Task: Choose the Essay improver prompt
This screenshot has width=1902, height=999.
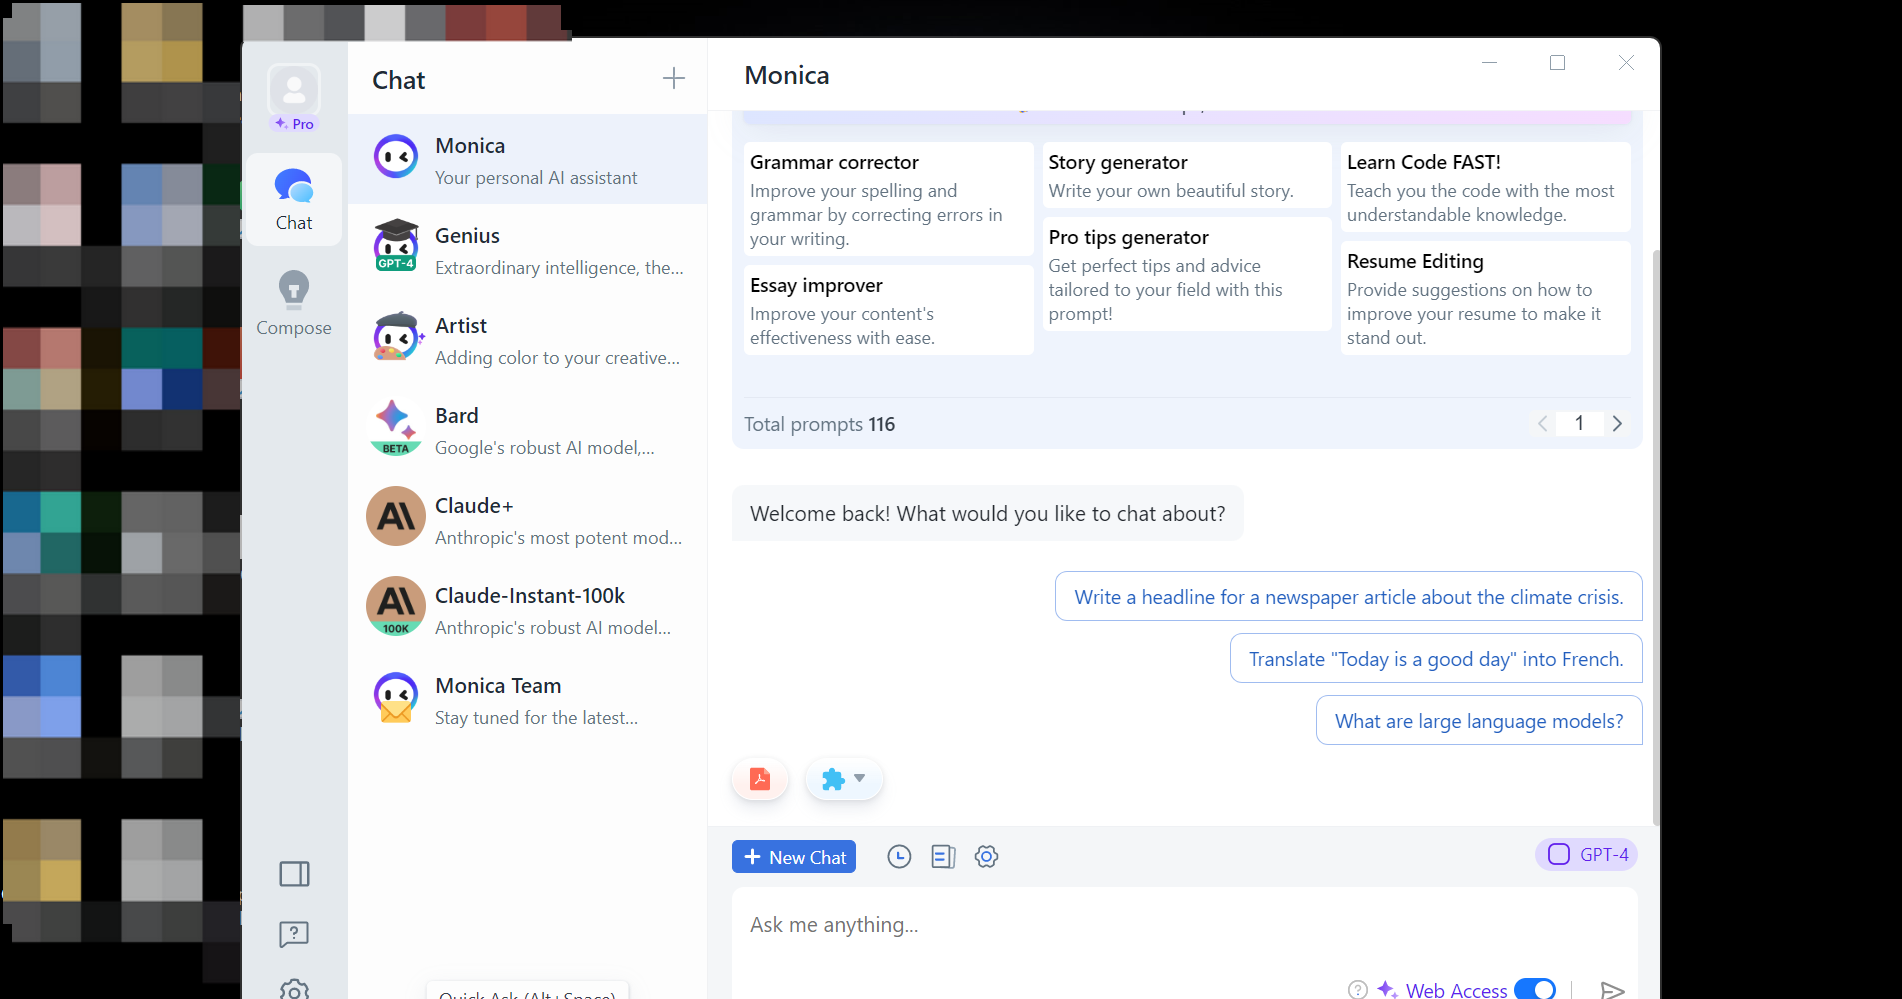Action: (888, 310)
